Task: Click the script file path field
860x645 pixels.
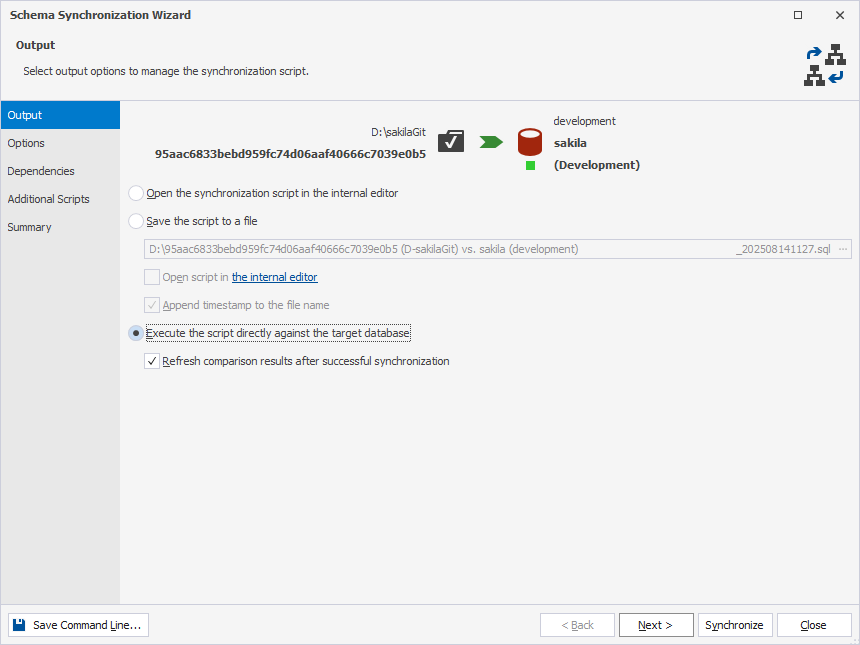Action: [x=450, y=249]
